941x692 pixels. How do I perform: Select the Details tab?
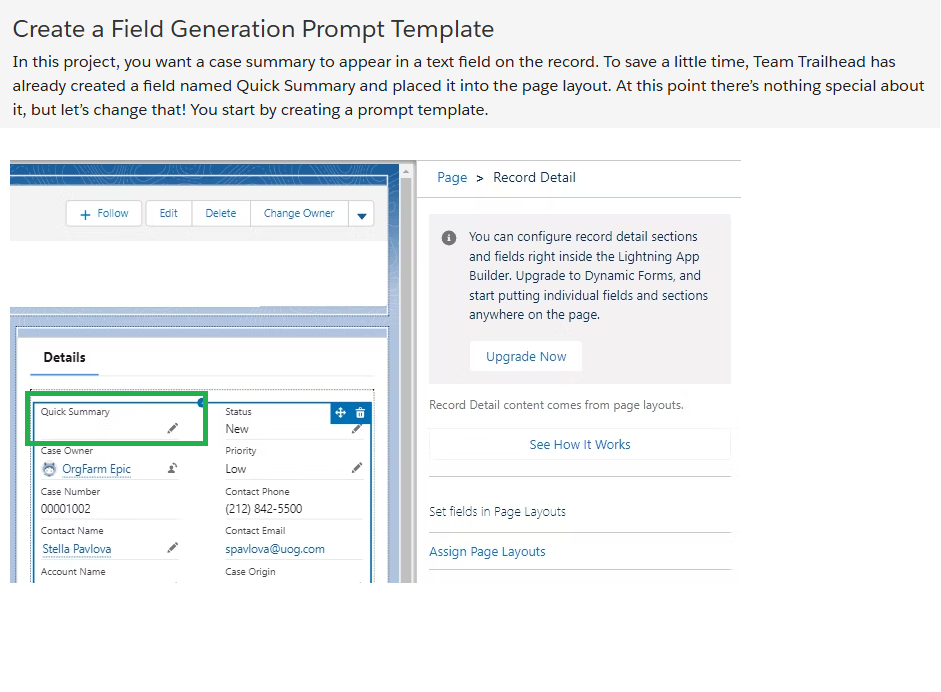pyautogui.click(x=64, y=358)
